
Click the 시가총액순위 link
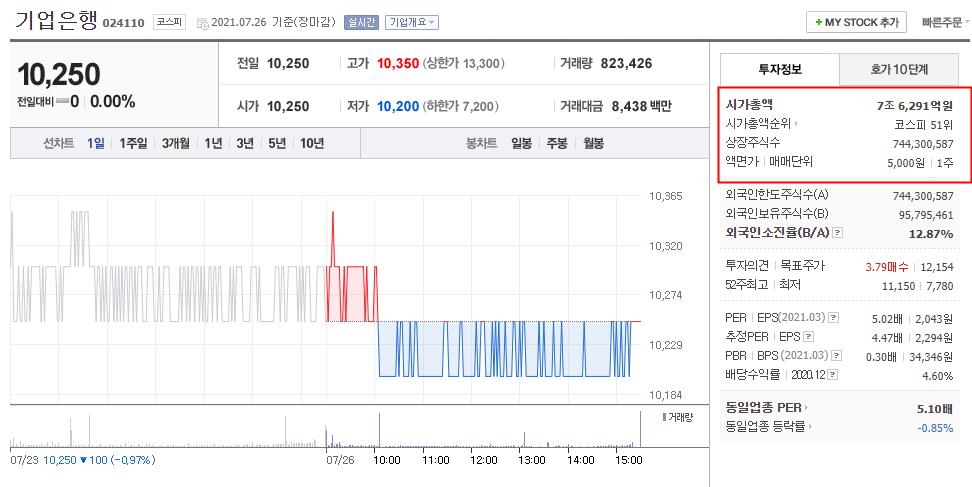(x=758, y=124)
